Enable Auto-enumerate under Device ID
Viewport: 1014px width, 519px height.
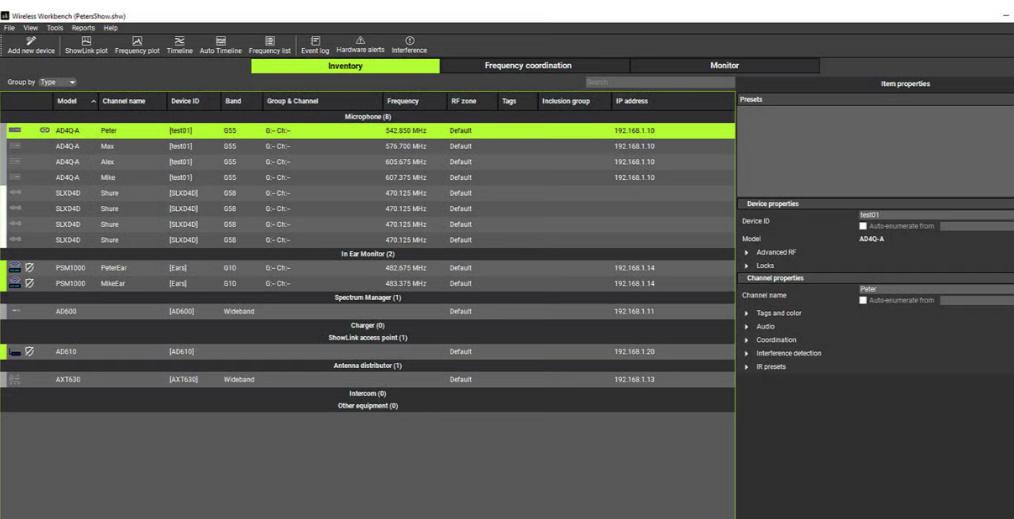click(863, 226)
